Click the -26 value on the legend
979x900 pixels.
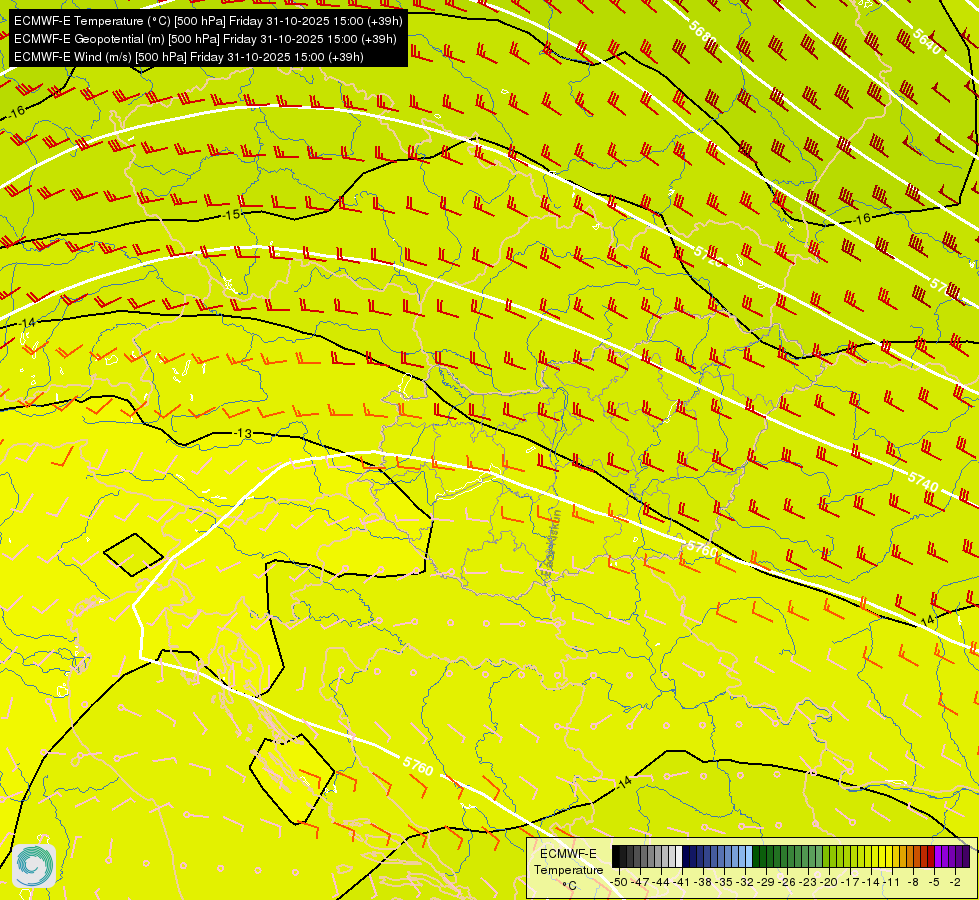click(x=787, y=882)
